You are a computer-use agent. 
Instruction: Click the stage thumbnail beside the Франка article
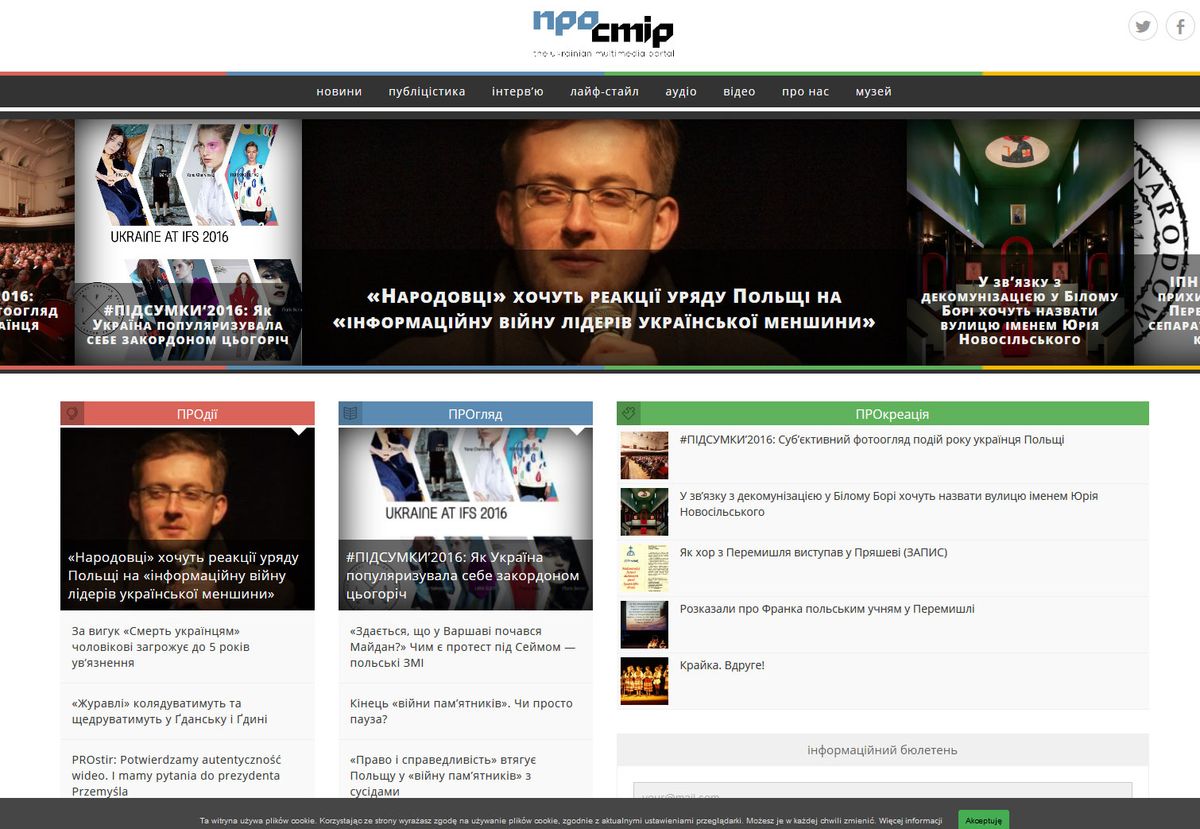pos(644,625)
